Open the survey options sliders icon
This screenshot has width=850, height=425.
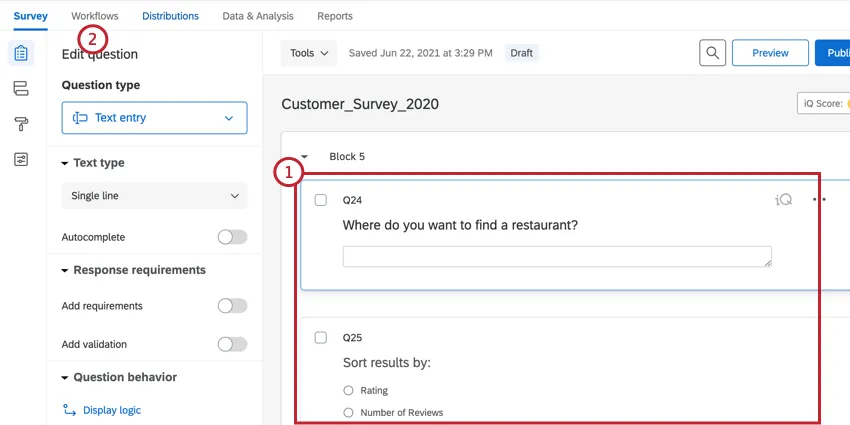[21, 159]
